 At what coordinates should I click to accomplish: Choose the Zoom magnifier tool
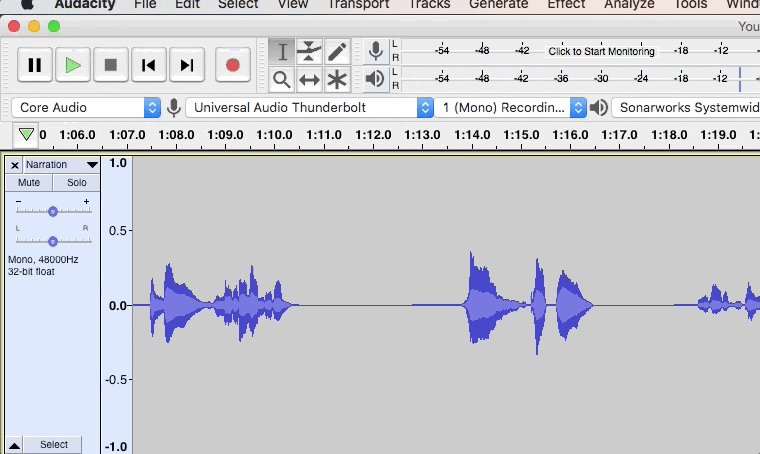pos(283,79)
